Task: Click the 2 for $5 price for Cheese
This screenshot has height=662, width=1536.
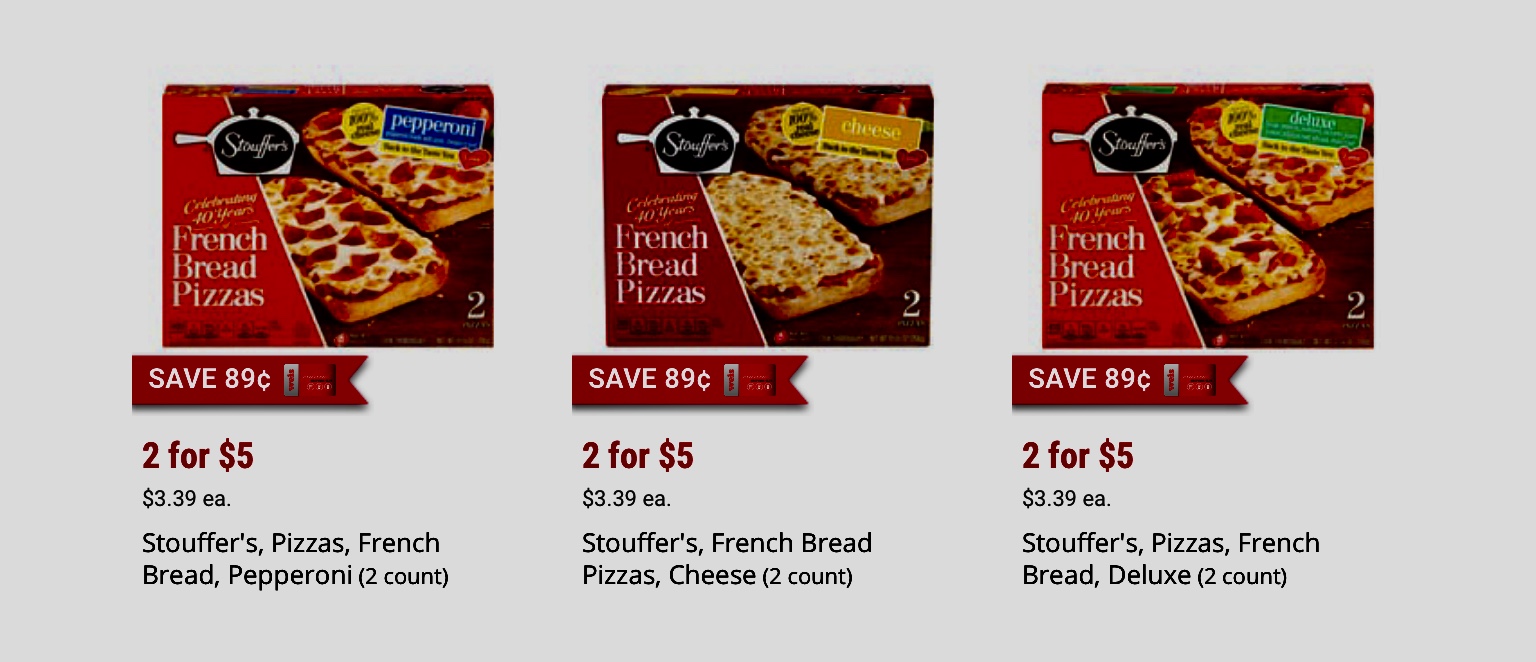Action: (638, 456)
